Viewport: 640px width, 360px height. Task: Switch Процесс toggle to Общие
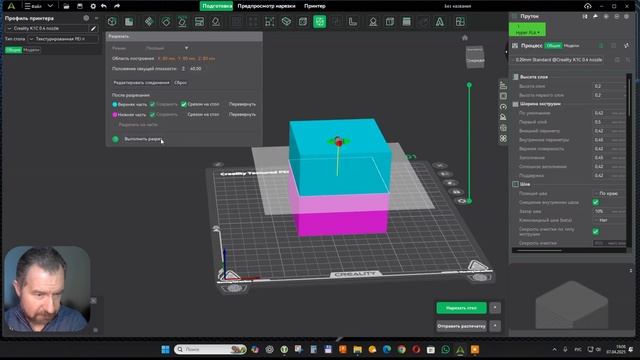553,46
